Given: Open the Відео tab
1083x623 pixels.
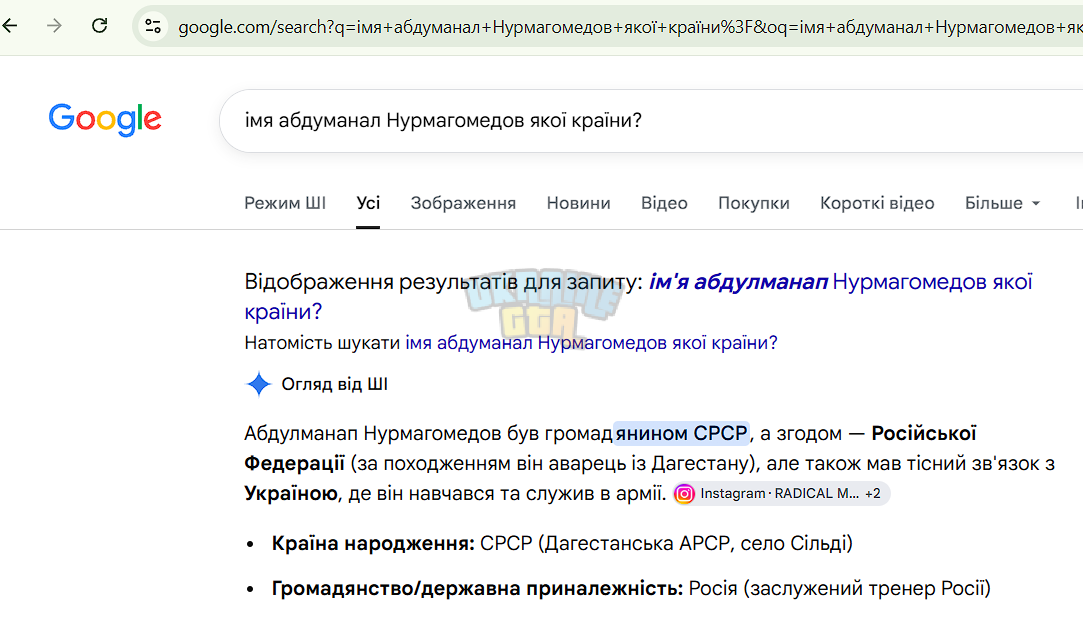Looking at the screenshot, I should 664,203.
